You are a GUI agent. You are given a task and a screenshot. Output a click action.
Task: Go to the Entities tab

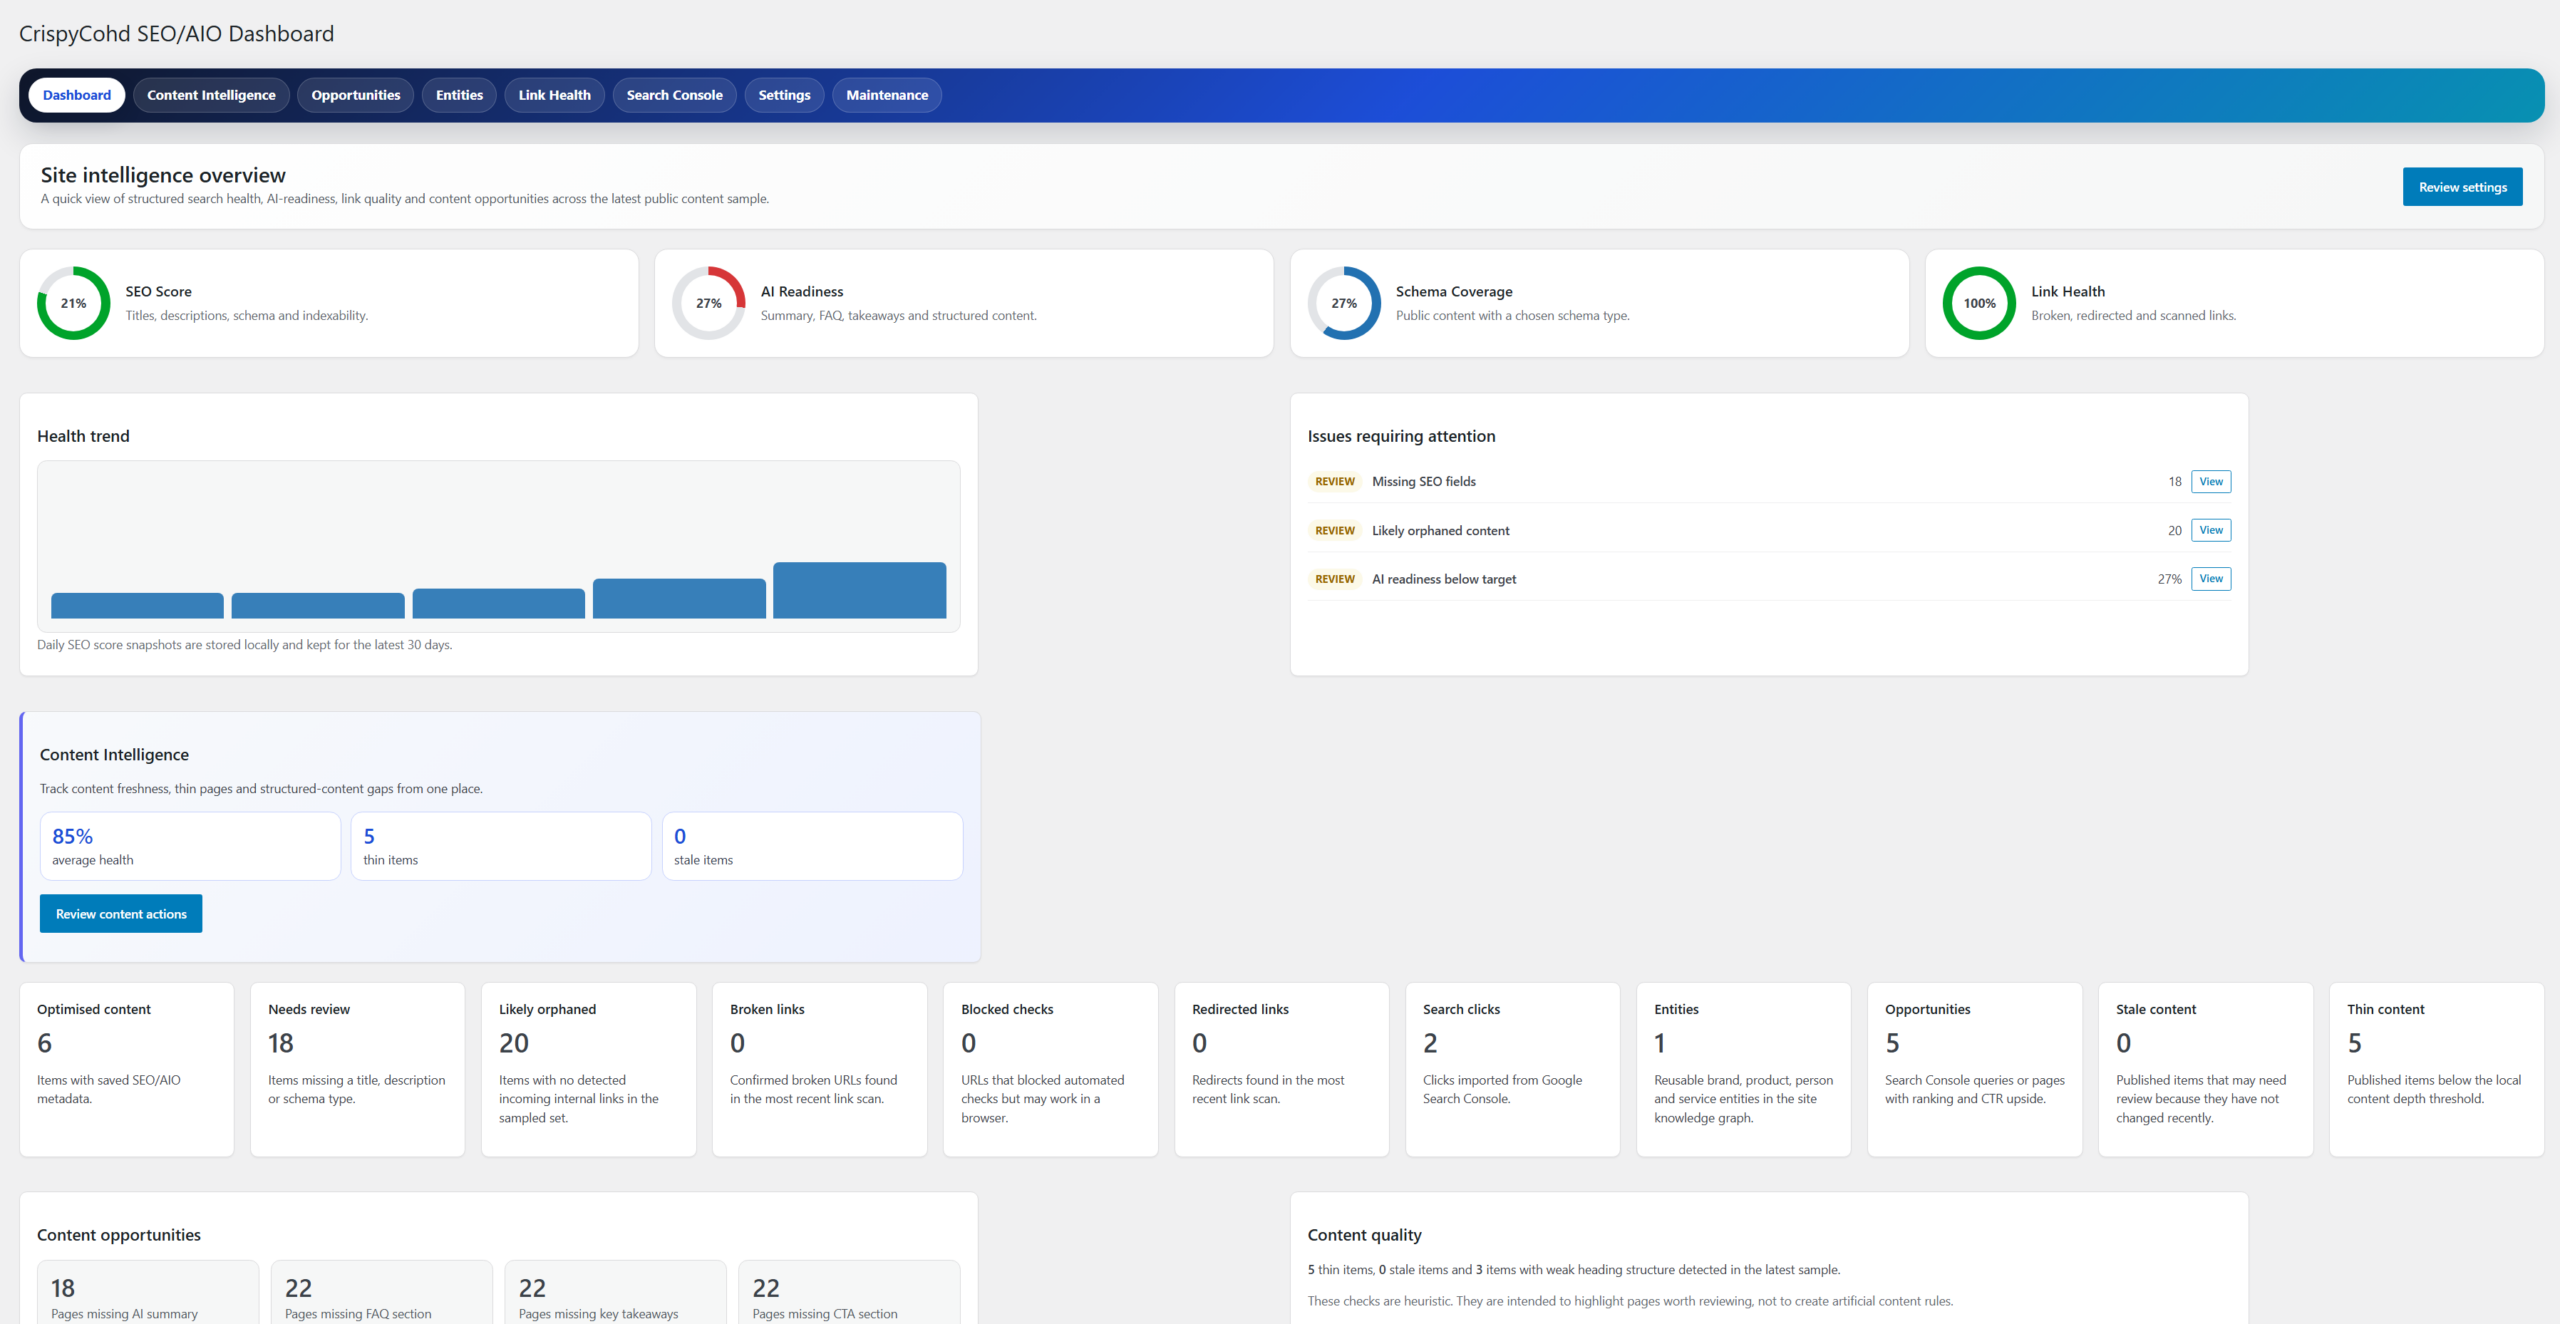(x=459, y=95)
